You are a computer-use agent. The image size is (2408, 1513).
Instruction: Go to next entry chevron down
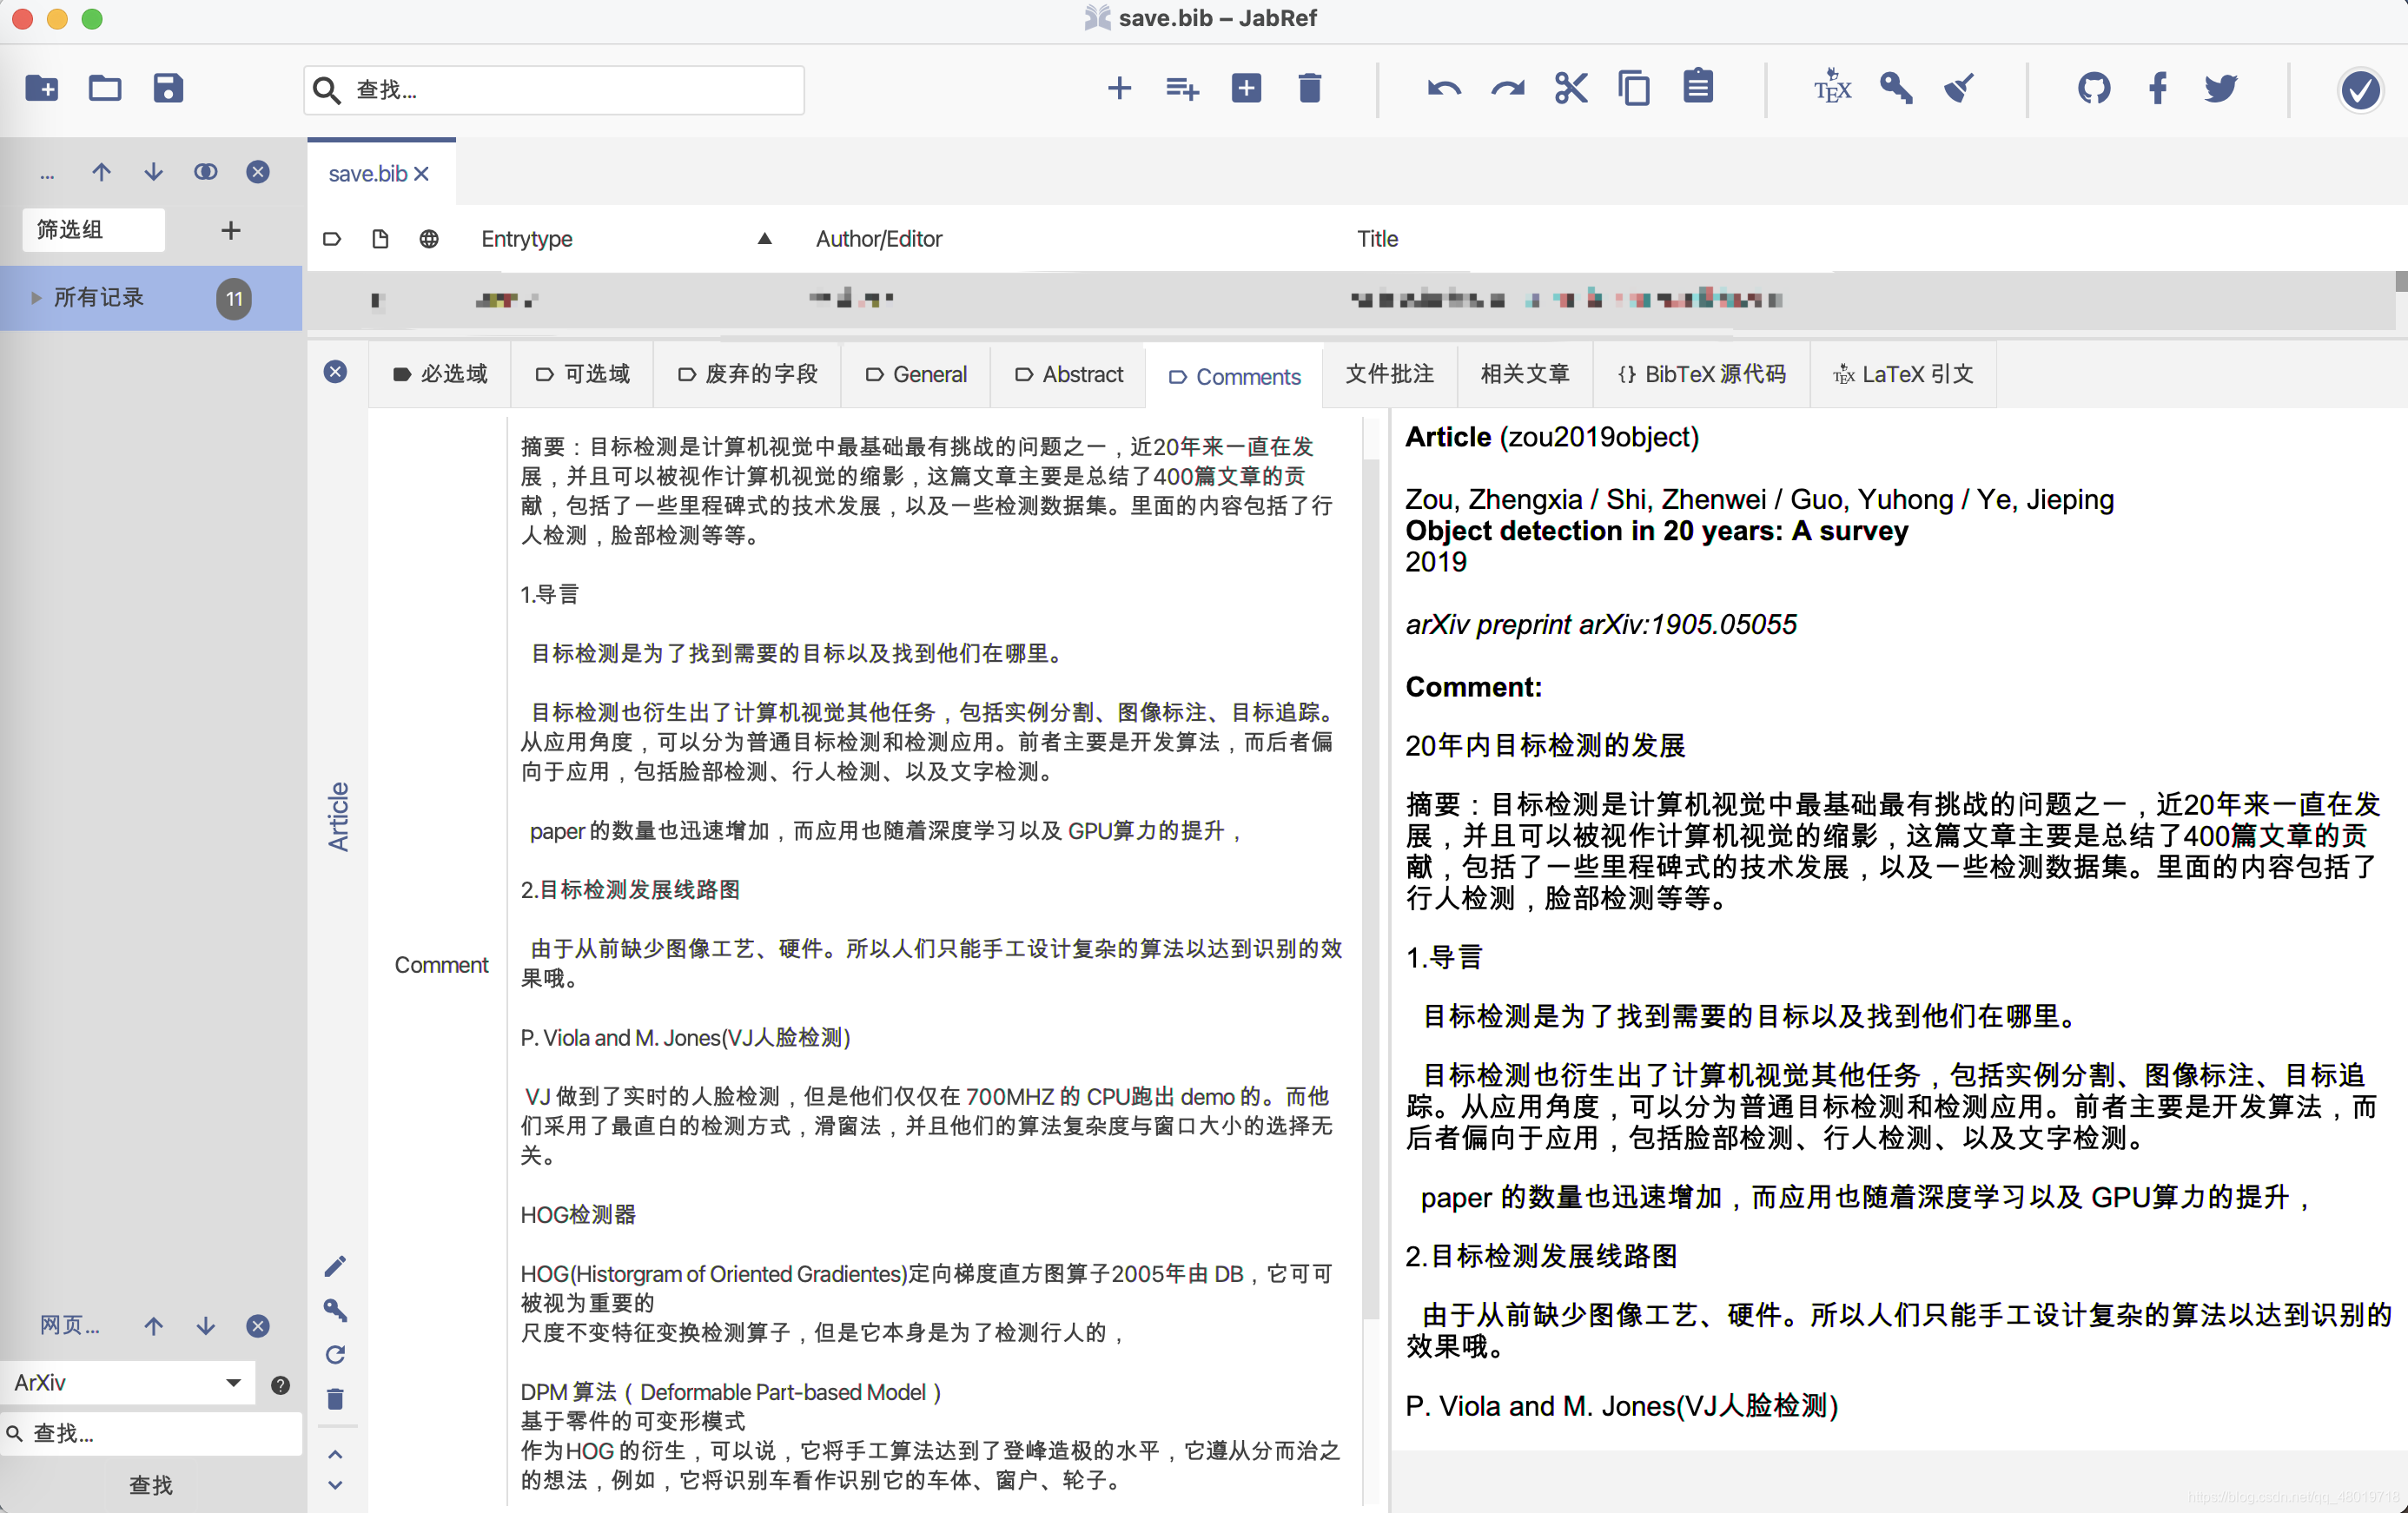tap(335, 1485)
